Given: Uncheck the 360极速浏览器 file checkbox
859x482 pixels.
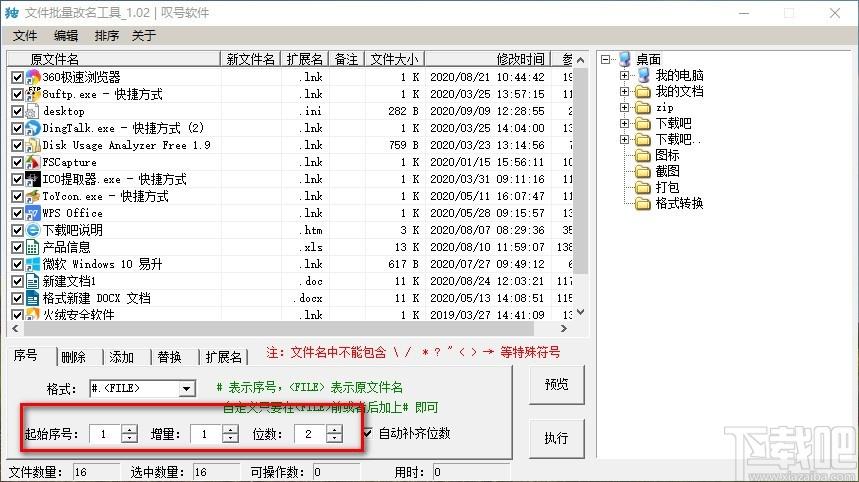Looking at the screenshot, I should tap(17, 77).
